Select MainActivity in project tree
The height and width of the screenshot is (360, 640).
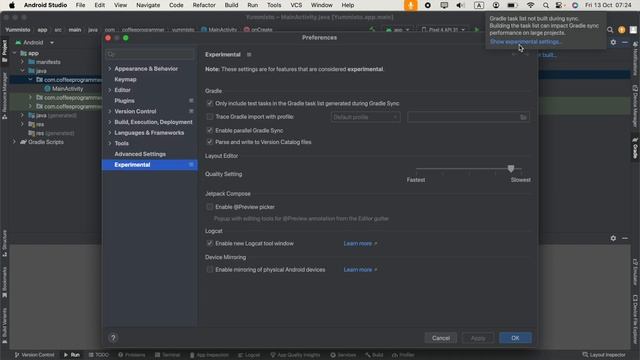(63, 89)
